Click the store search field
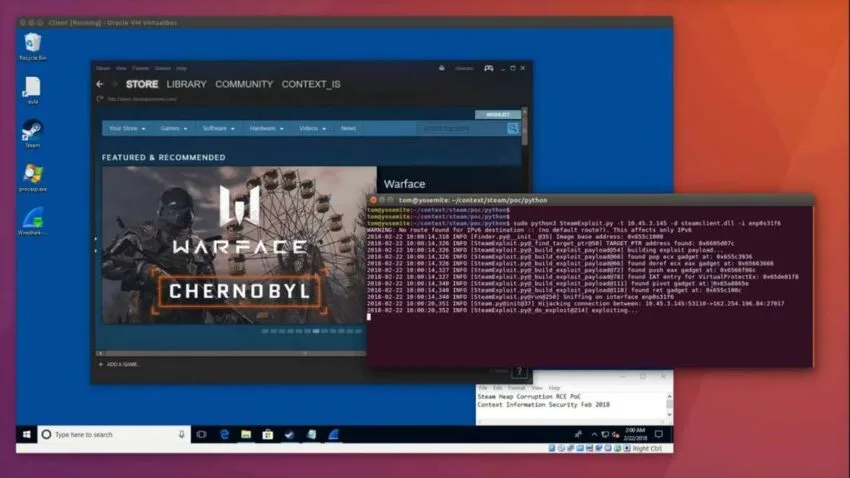The height and width of the screenshot is (478, 850). click(x=462, y=128)
